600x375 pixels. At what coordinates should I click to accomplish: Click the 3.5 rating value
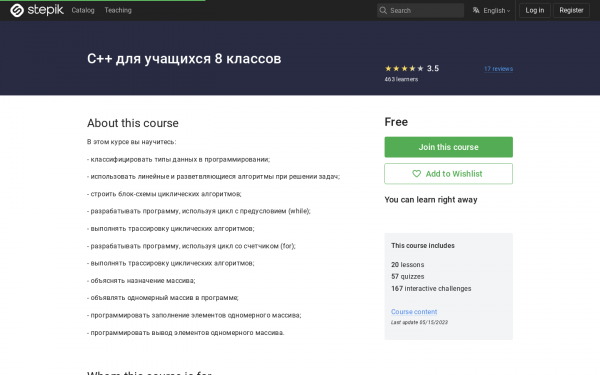433,68
